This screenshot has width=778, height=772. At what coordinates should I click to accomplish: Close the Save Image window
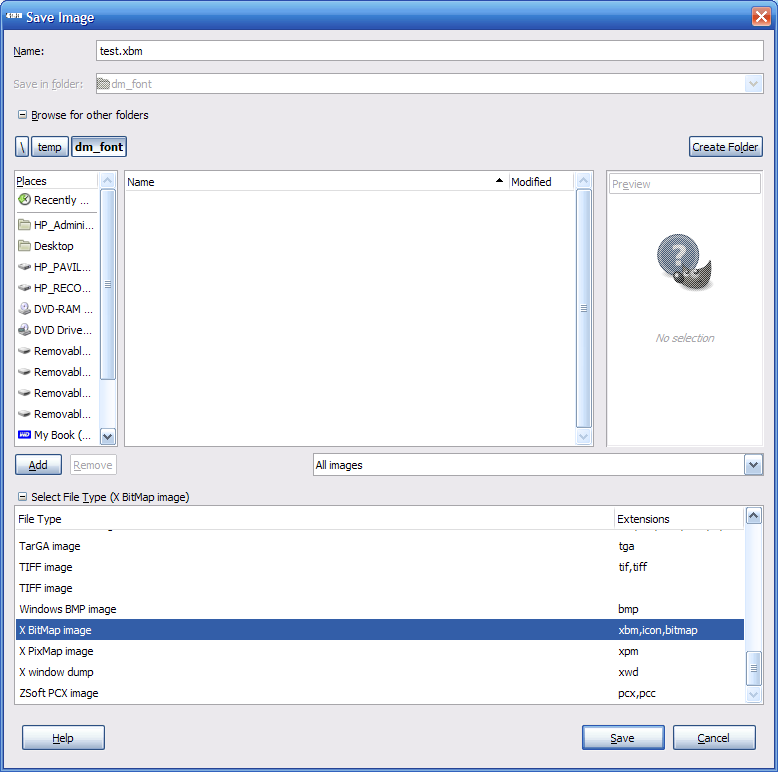pyautogui.click(x=761, y=16)
